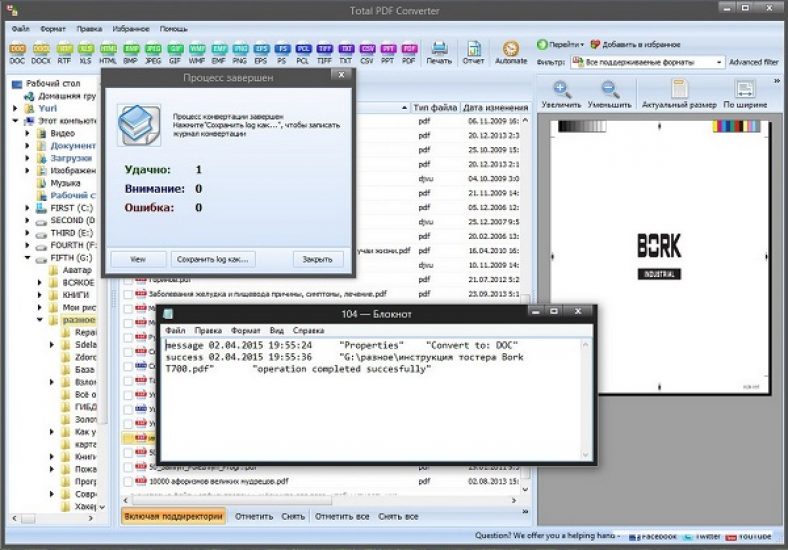This screenshot has height=550, width=788.
Task: Select PPT output format icon
Action: point(387,53)
